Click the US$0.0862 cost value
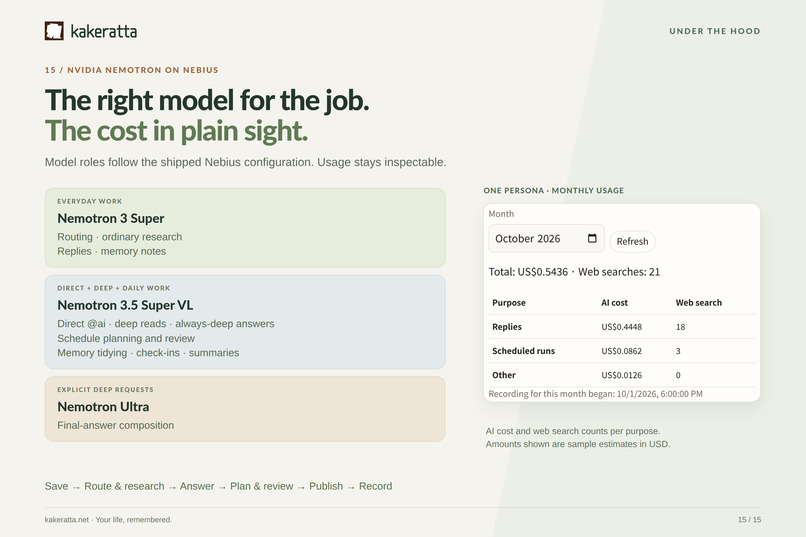806x537 pixels. click(x=621, y=351)
